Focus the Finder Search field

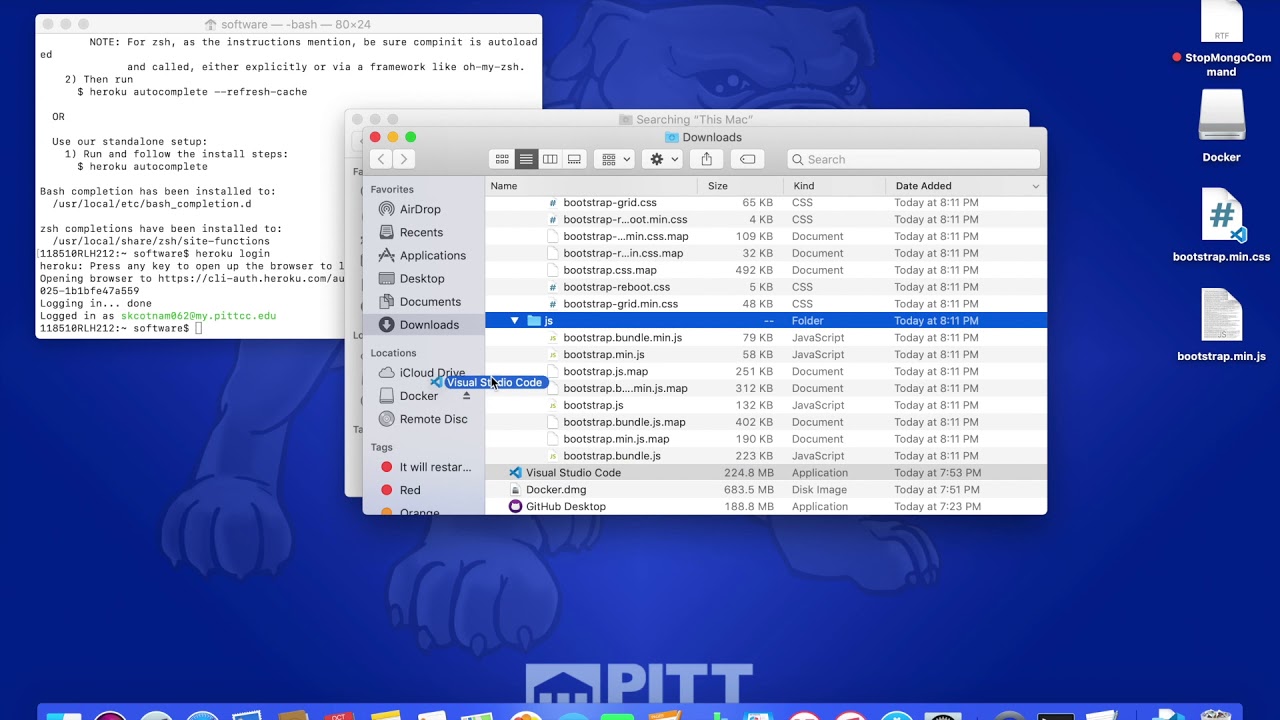click(x=913, y=159)
